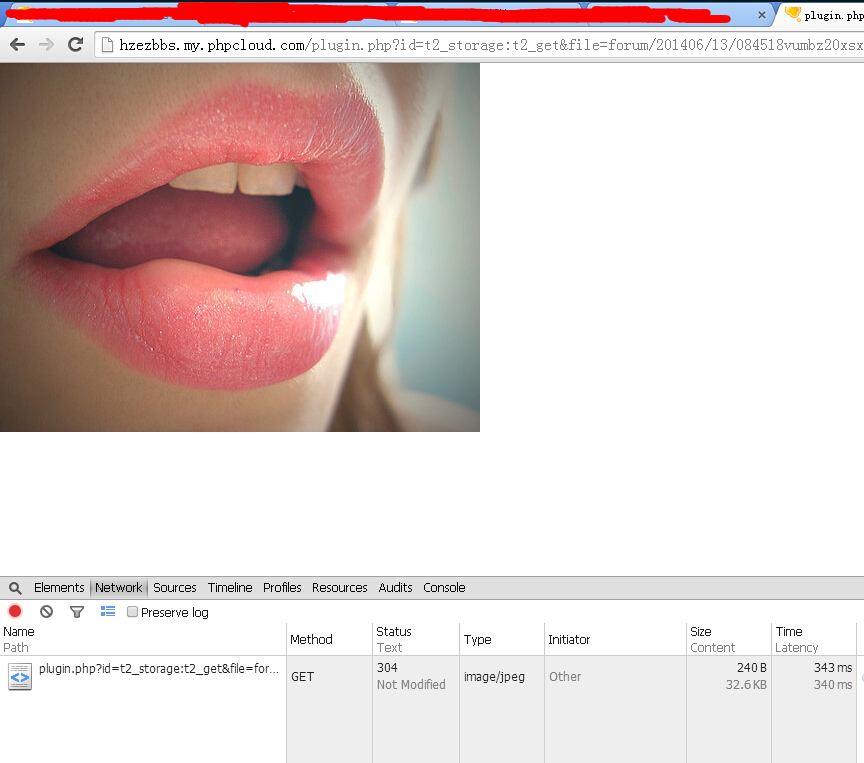Screen dimensions: 864x763
Task: Enable the Preserve log checkbox
Action: 132,612
